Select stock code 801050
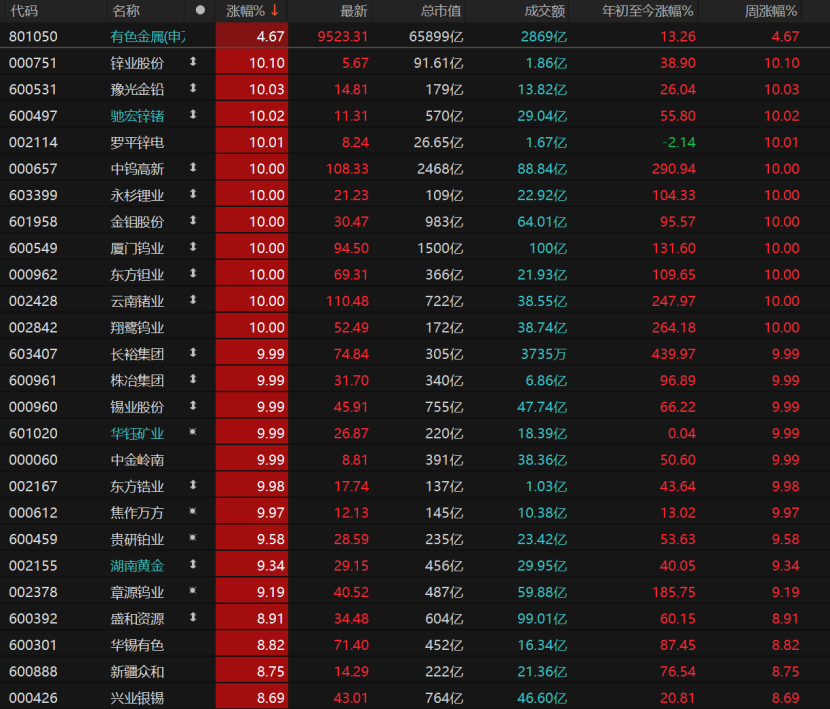Image resolution: width=830 pixels, height=709 pixels. point(33,37)
